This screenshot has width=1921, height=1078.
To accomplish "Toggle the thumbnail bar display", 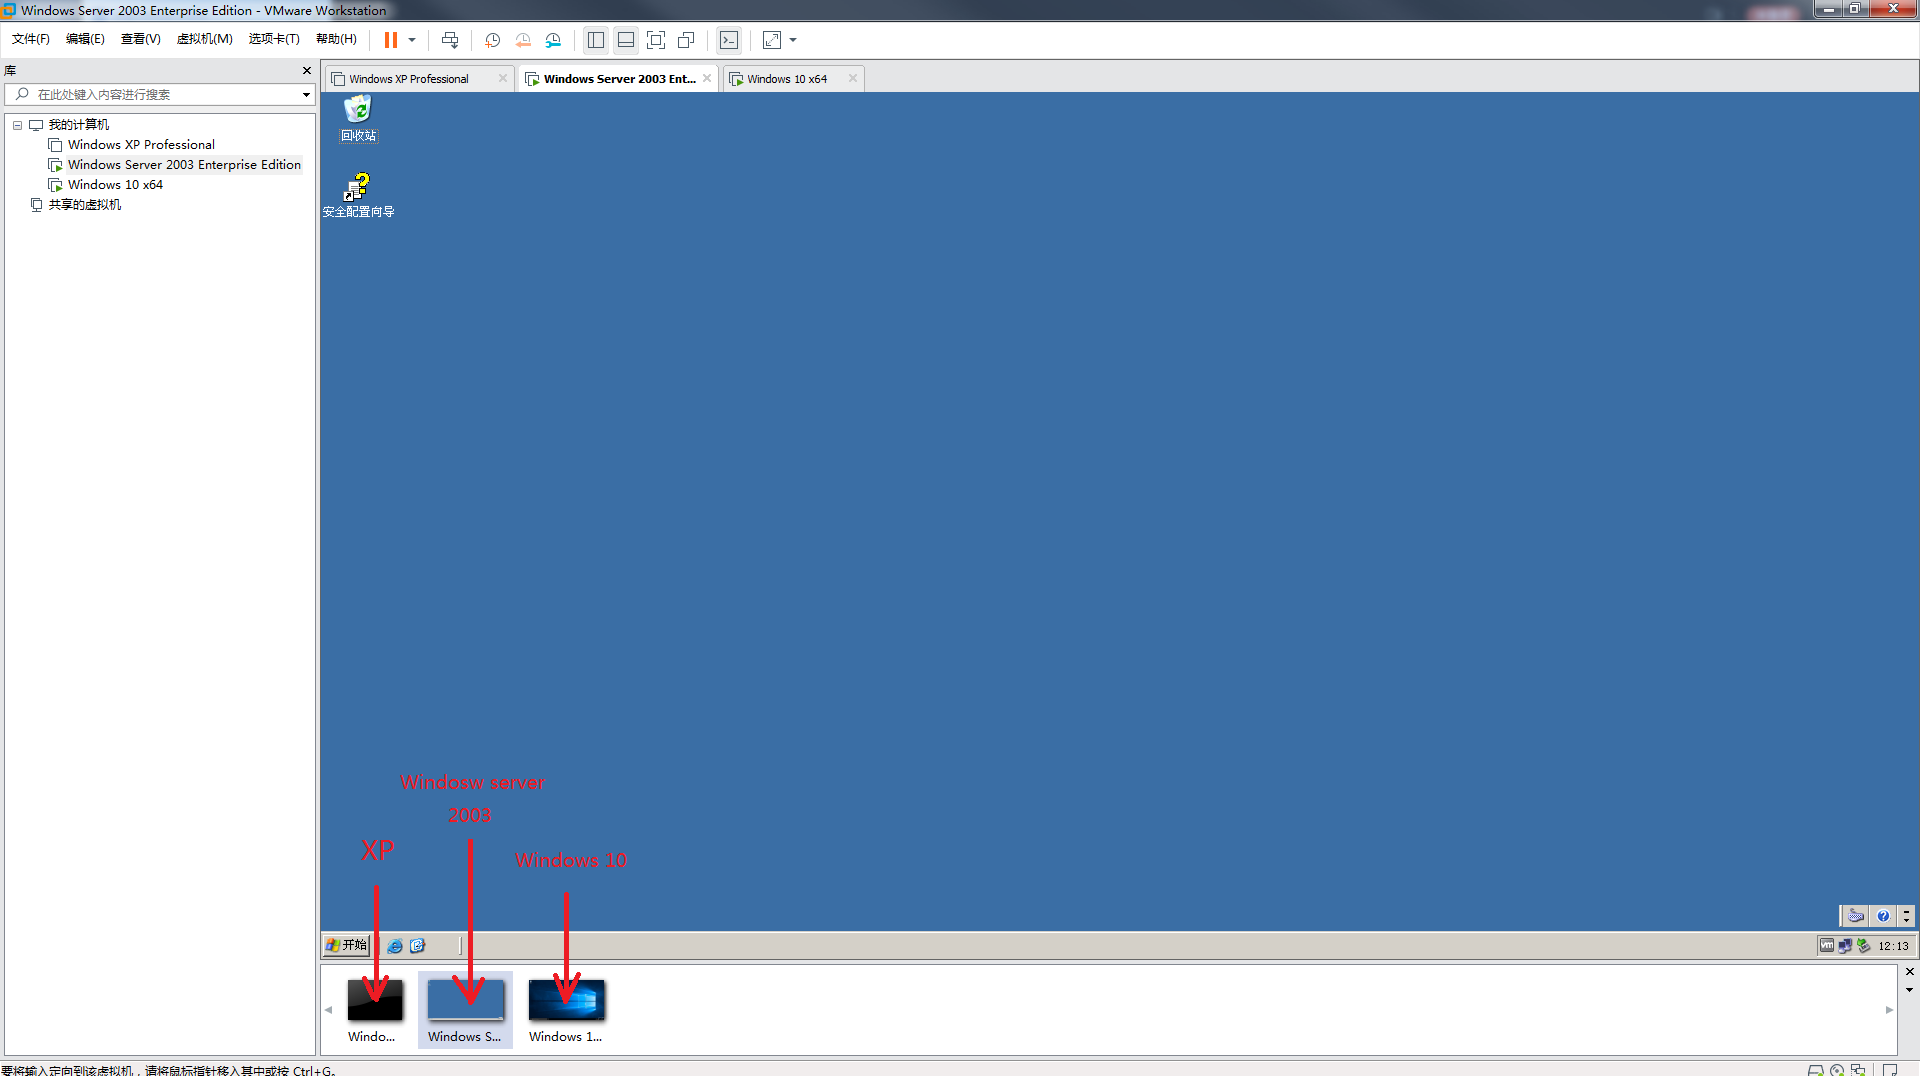I will click(626, 40).
